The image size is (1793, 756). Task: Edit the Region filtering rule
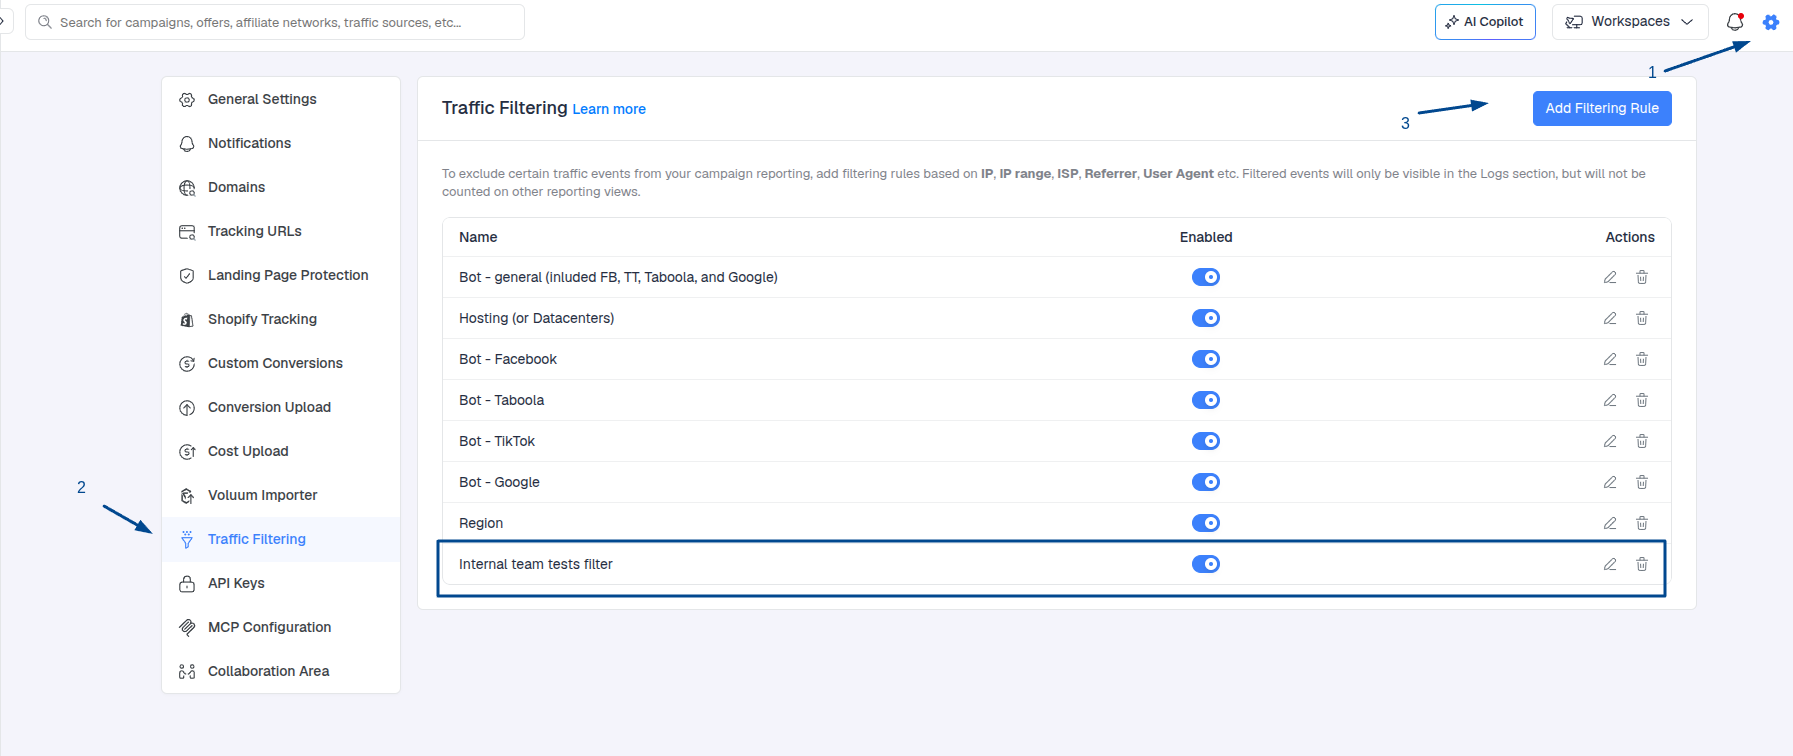[1610, 523]
